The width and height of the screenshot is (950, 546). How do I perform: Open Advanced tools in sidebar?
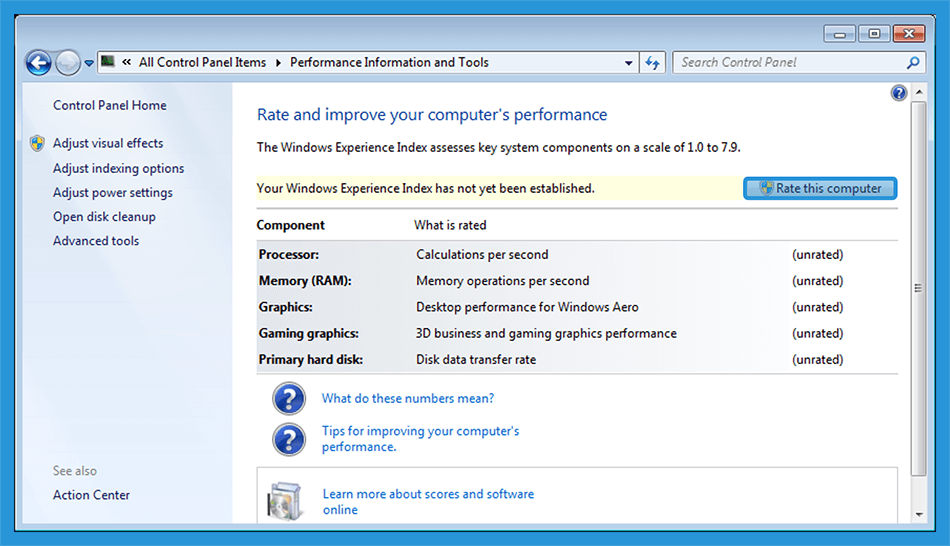click(96, 241)
